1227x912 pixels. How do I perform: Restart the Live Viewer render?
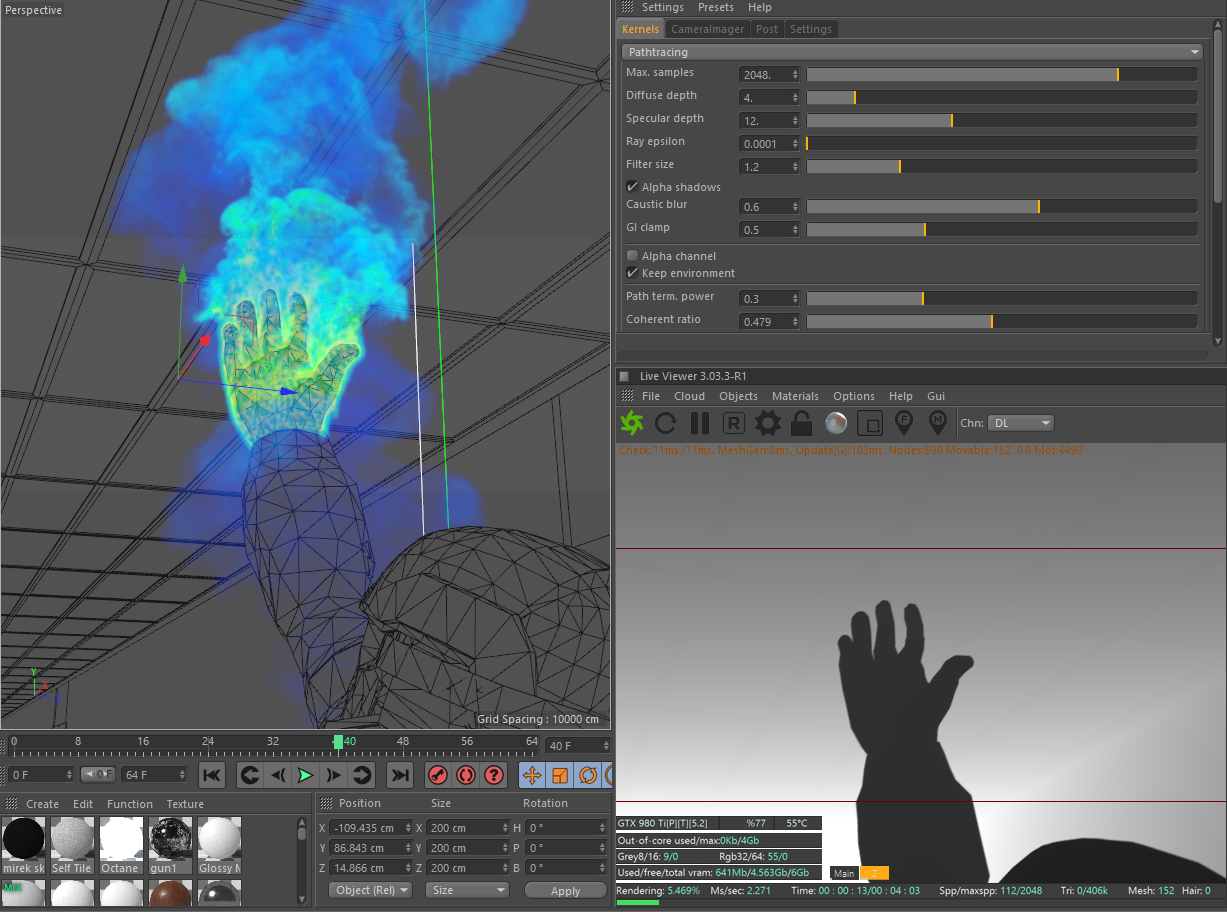[666, 423]
